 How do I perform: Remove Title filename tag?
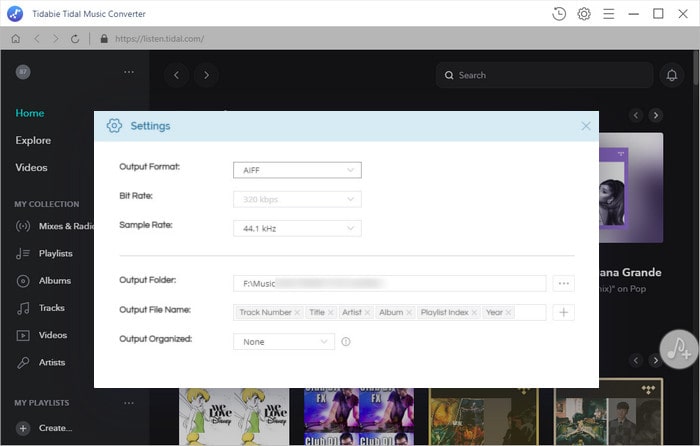click(331, 313)
